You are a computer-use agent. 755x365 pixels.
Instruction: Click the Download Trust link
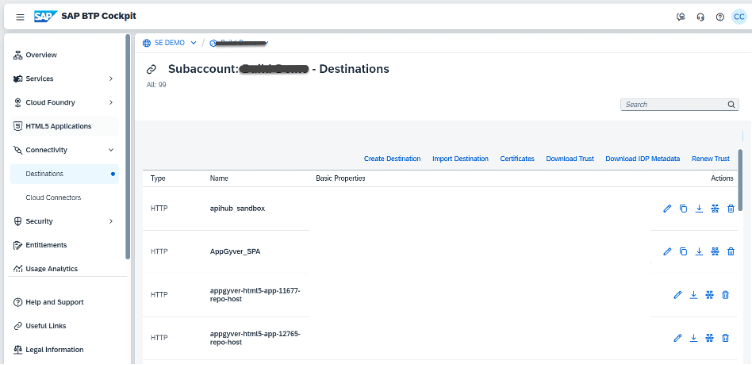pyautogui.click(x=570, y=159)
